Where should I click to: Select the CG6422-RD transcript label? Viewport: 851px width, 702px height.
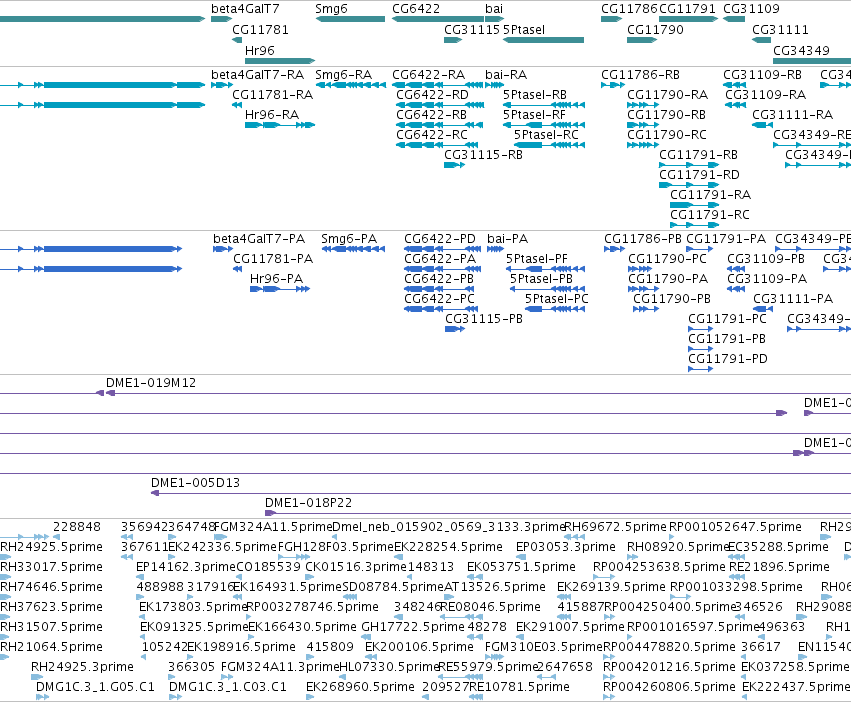pos(432,94)
